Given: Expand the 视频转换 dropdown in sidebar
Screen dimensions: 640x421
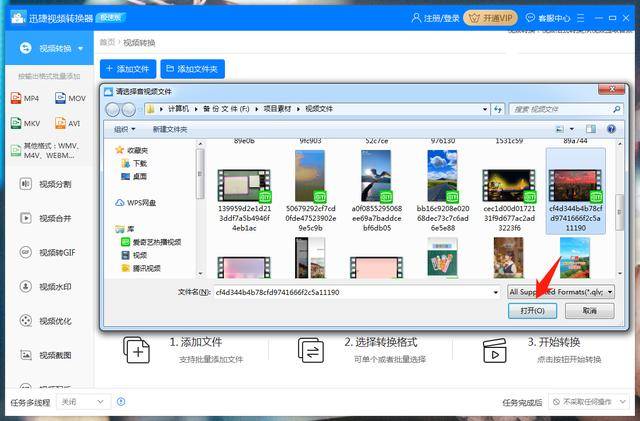Looking at the screenshot, I should click(x=80, y=48).
